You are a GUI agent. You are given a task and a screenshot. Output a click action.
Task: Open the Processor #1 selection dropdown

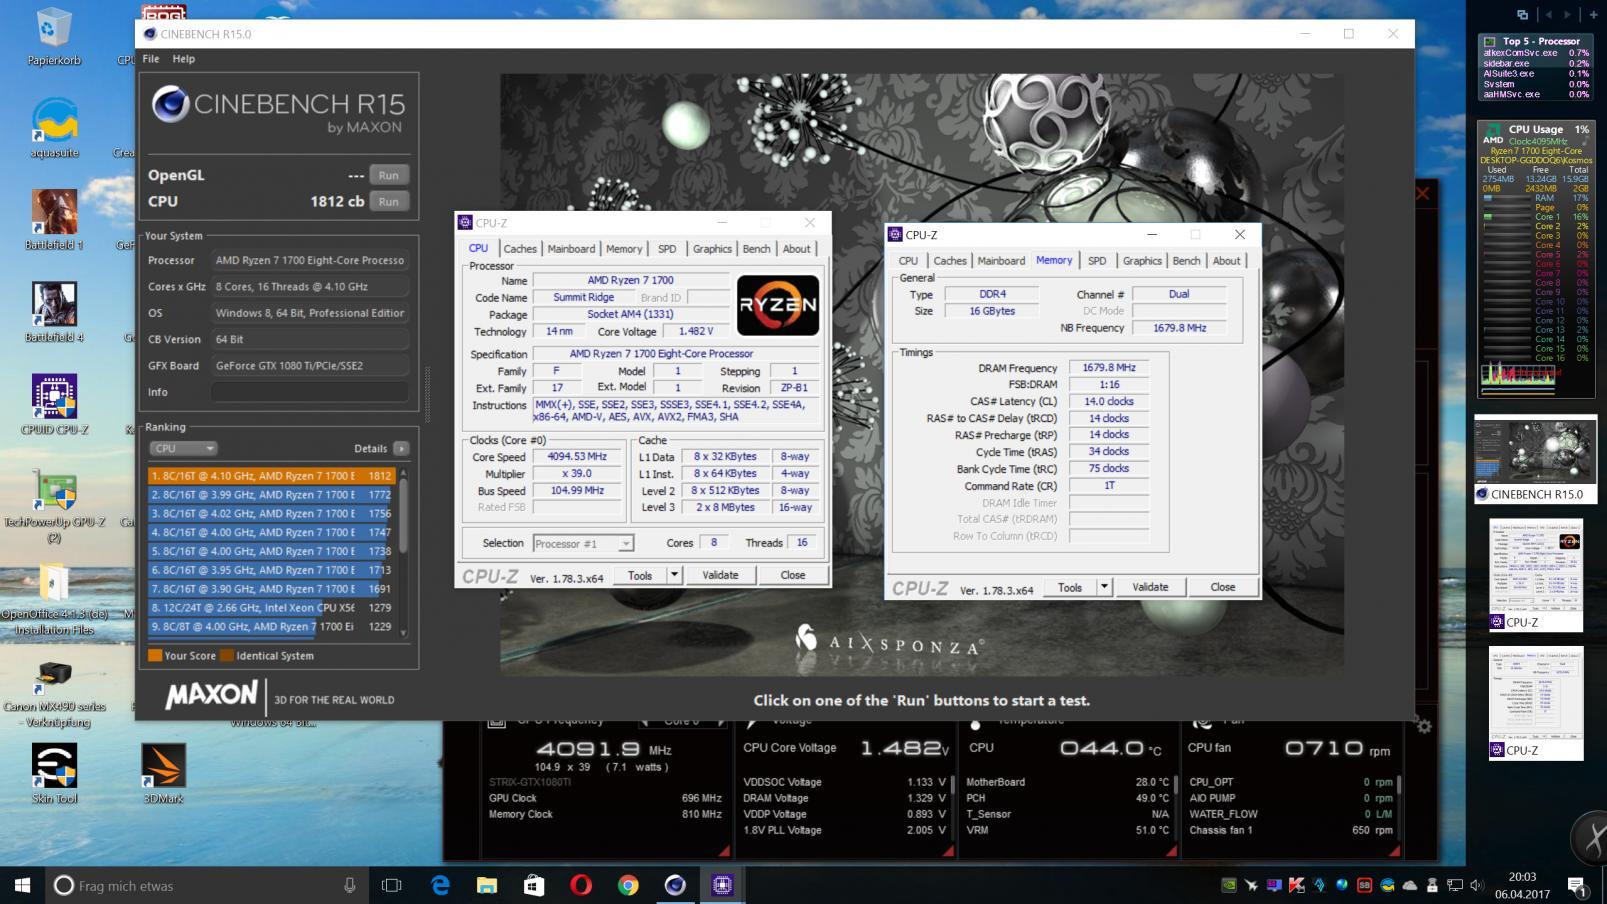pos(583,543)
